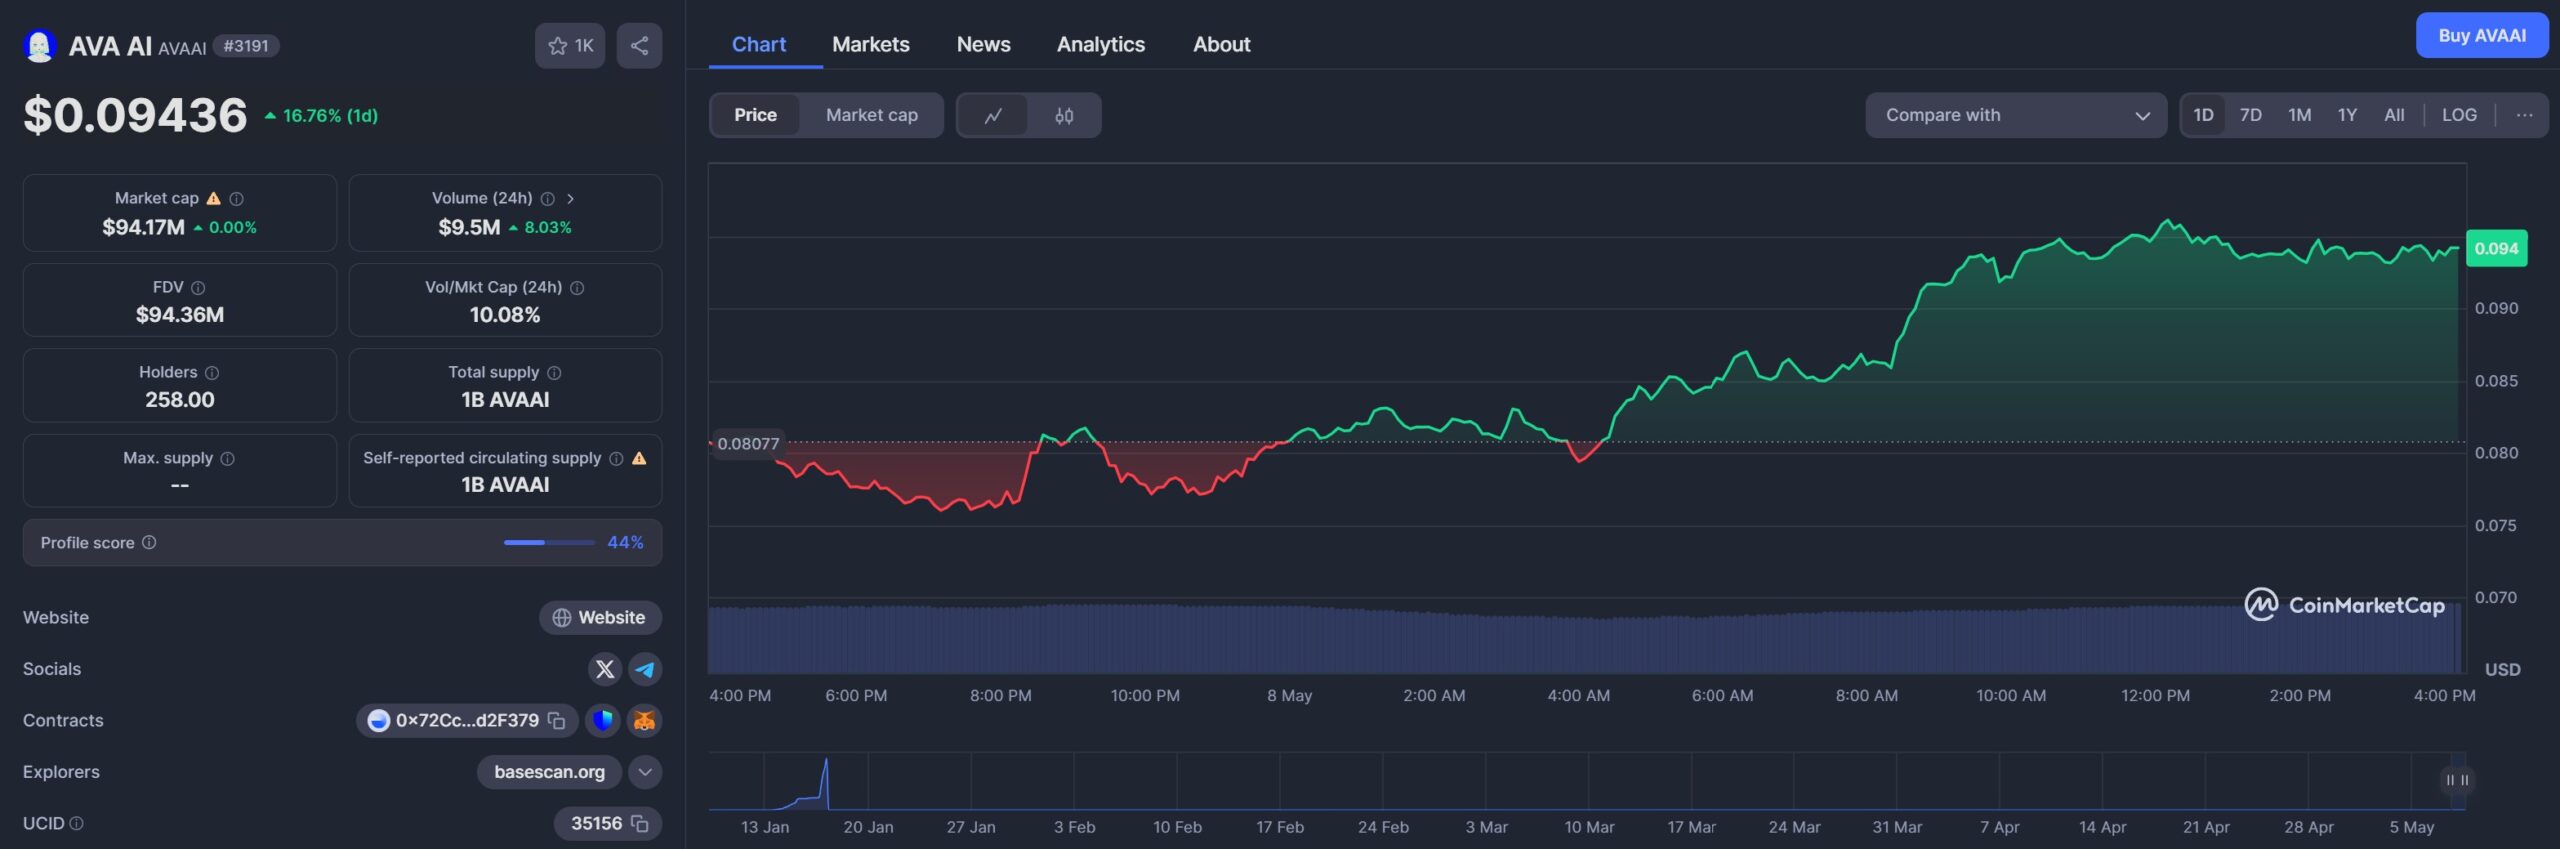This screenshot has height=849, width=2560.
Task: Open circulating supply info icon
Action: click(x=616, y=458)
